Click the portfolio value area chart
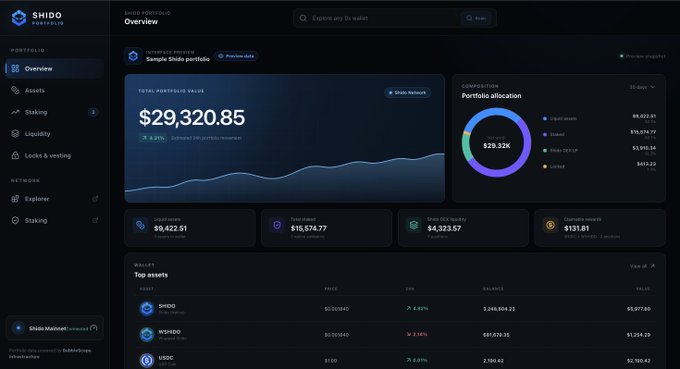The height and width of the screenshot is (369, 680). pyautogui.click(x=284, y=176)
